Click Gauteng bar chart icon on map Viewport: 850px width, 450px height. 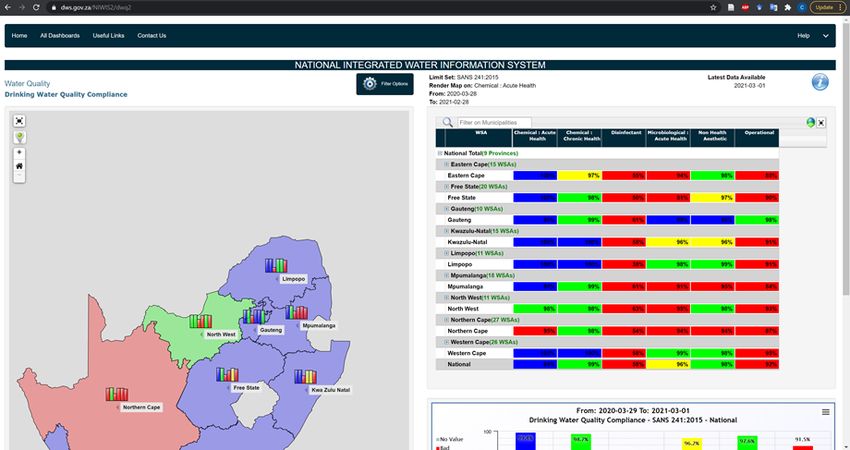254,316
